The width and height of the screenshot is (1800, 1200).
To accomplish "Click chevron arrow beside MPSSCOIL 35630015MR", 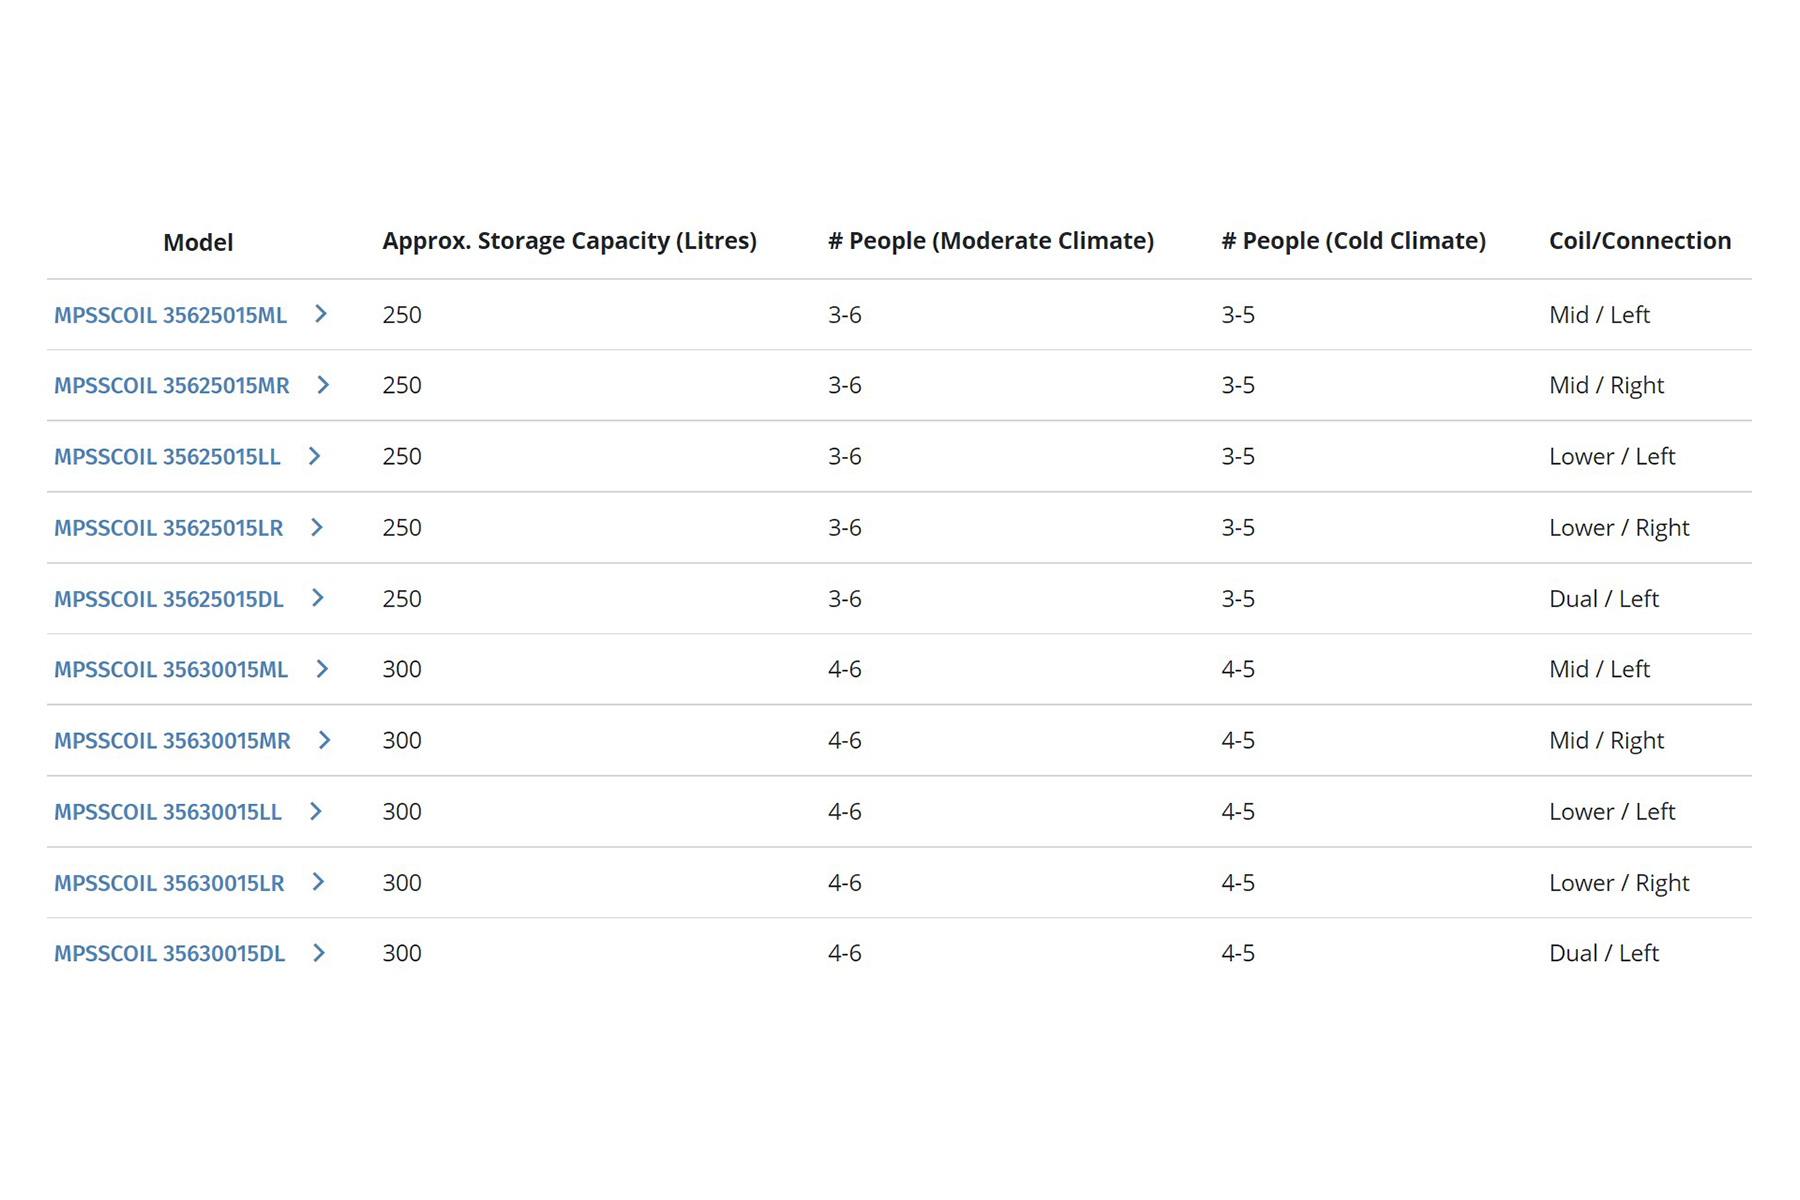I will click(x=324, y=740).
